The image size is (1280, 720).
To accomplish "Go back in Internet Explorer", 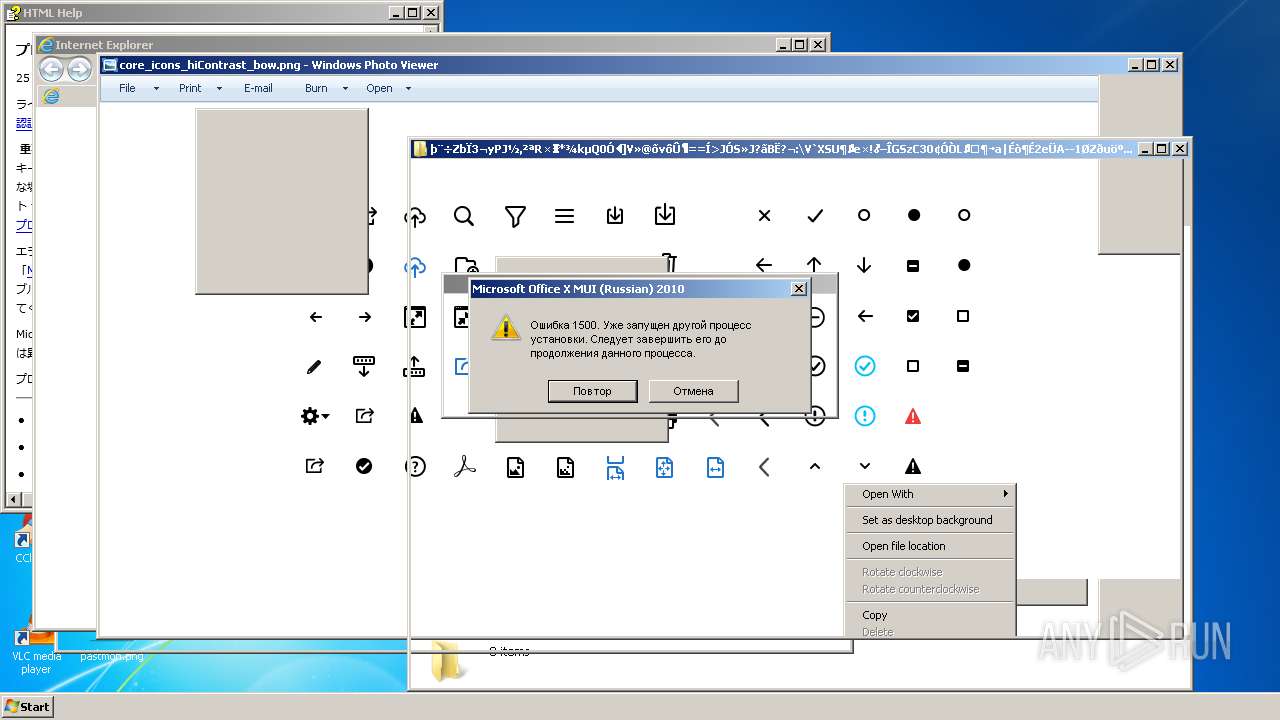I will [51, 69].
